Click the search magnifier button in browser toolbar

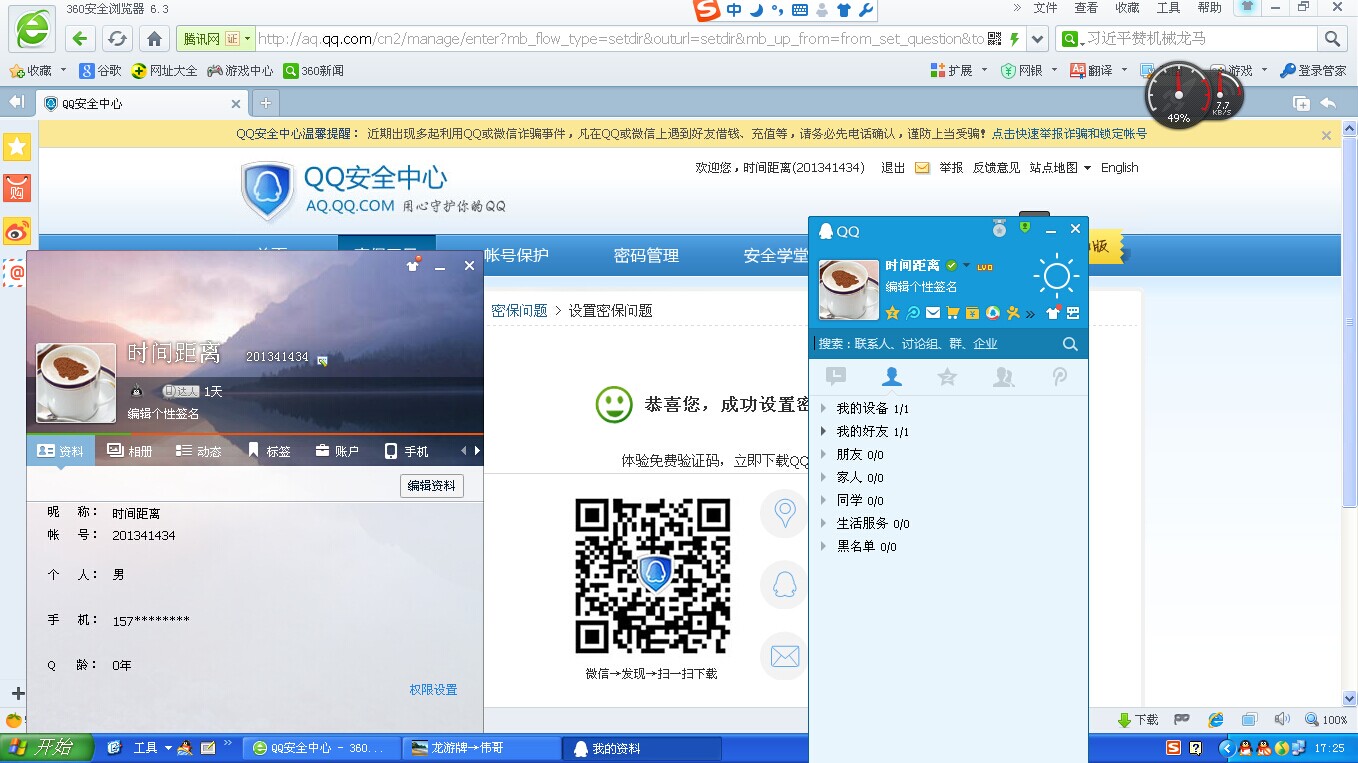pos(1332,39)
